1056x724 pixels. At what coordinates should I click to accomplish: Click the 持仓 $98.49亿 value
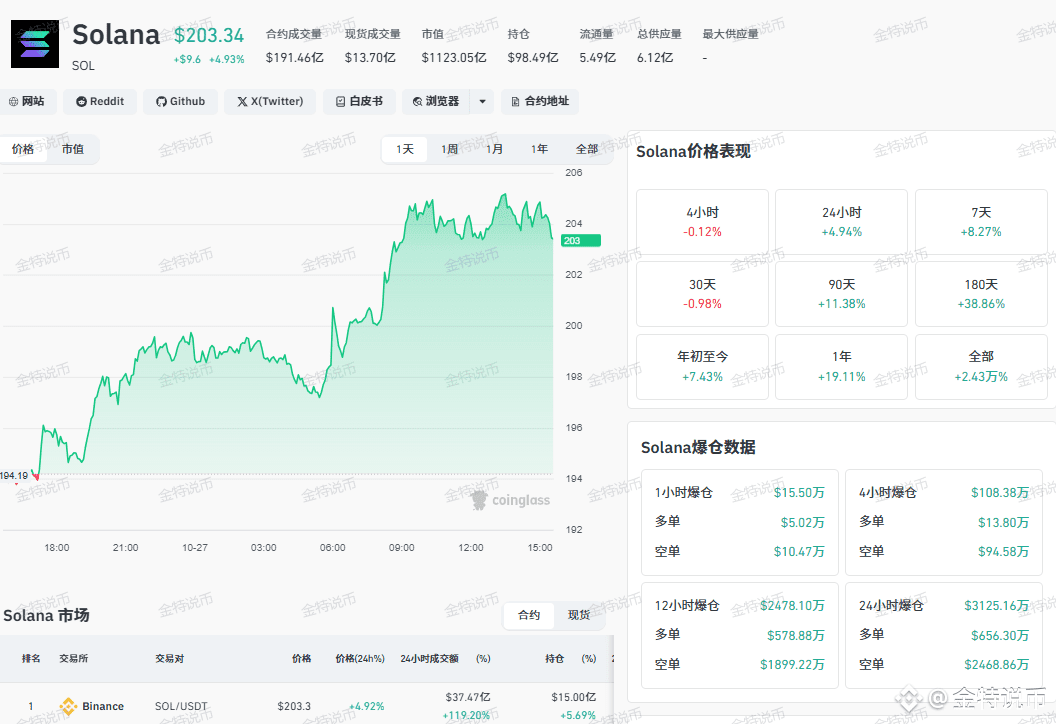(533, 58)
